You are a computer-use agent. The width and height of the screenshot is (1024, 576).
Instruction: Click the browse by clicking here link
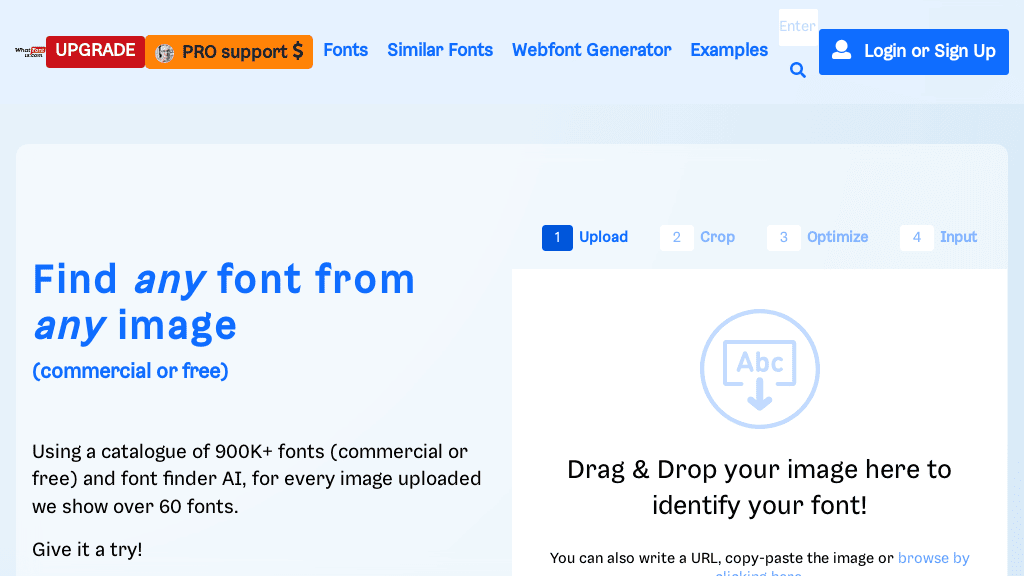(x=933, y=558)
